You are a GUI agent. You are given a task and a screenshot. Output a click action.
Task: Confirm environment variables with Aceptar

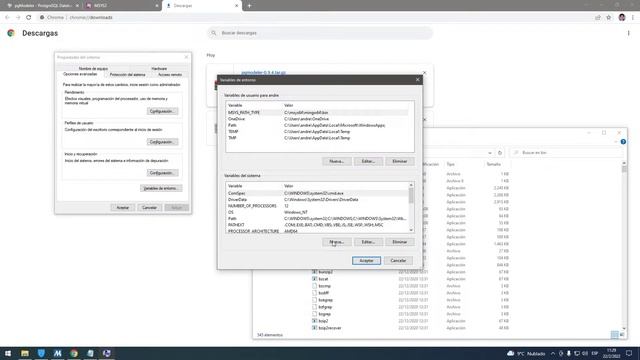pos(366,260)
